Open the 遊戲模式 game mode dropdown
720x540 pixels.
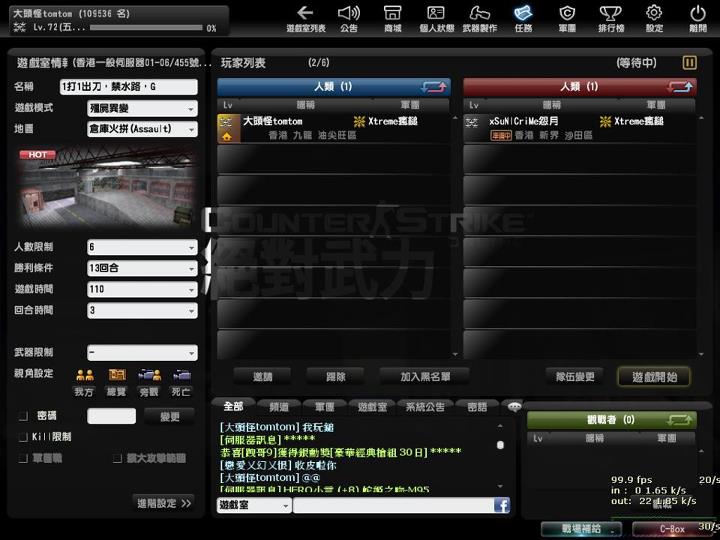pos(142,109)
